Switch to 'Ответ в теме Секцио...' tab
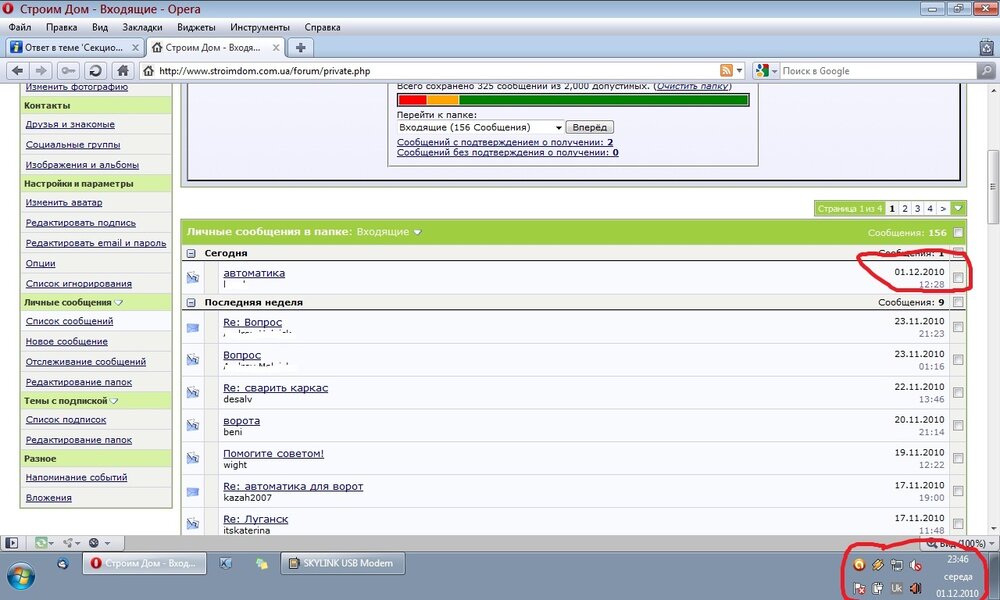 [74, 47]
